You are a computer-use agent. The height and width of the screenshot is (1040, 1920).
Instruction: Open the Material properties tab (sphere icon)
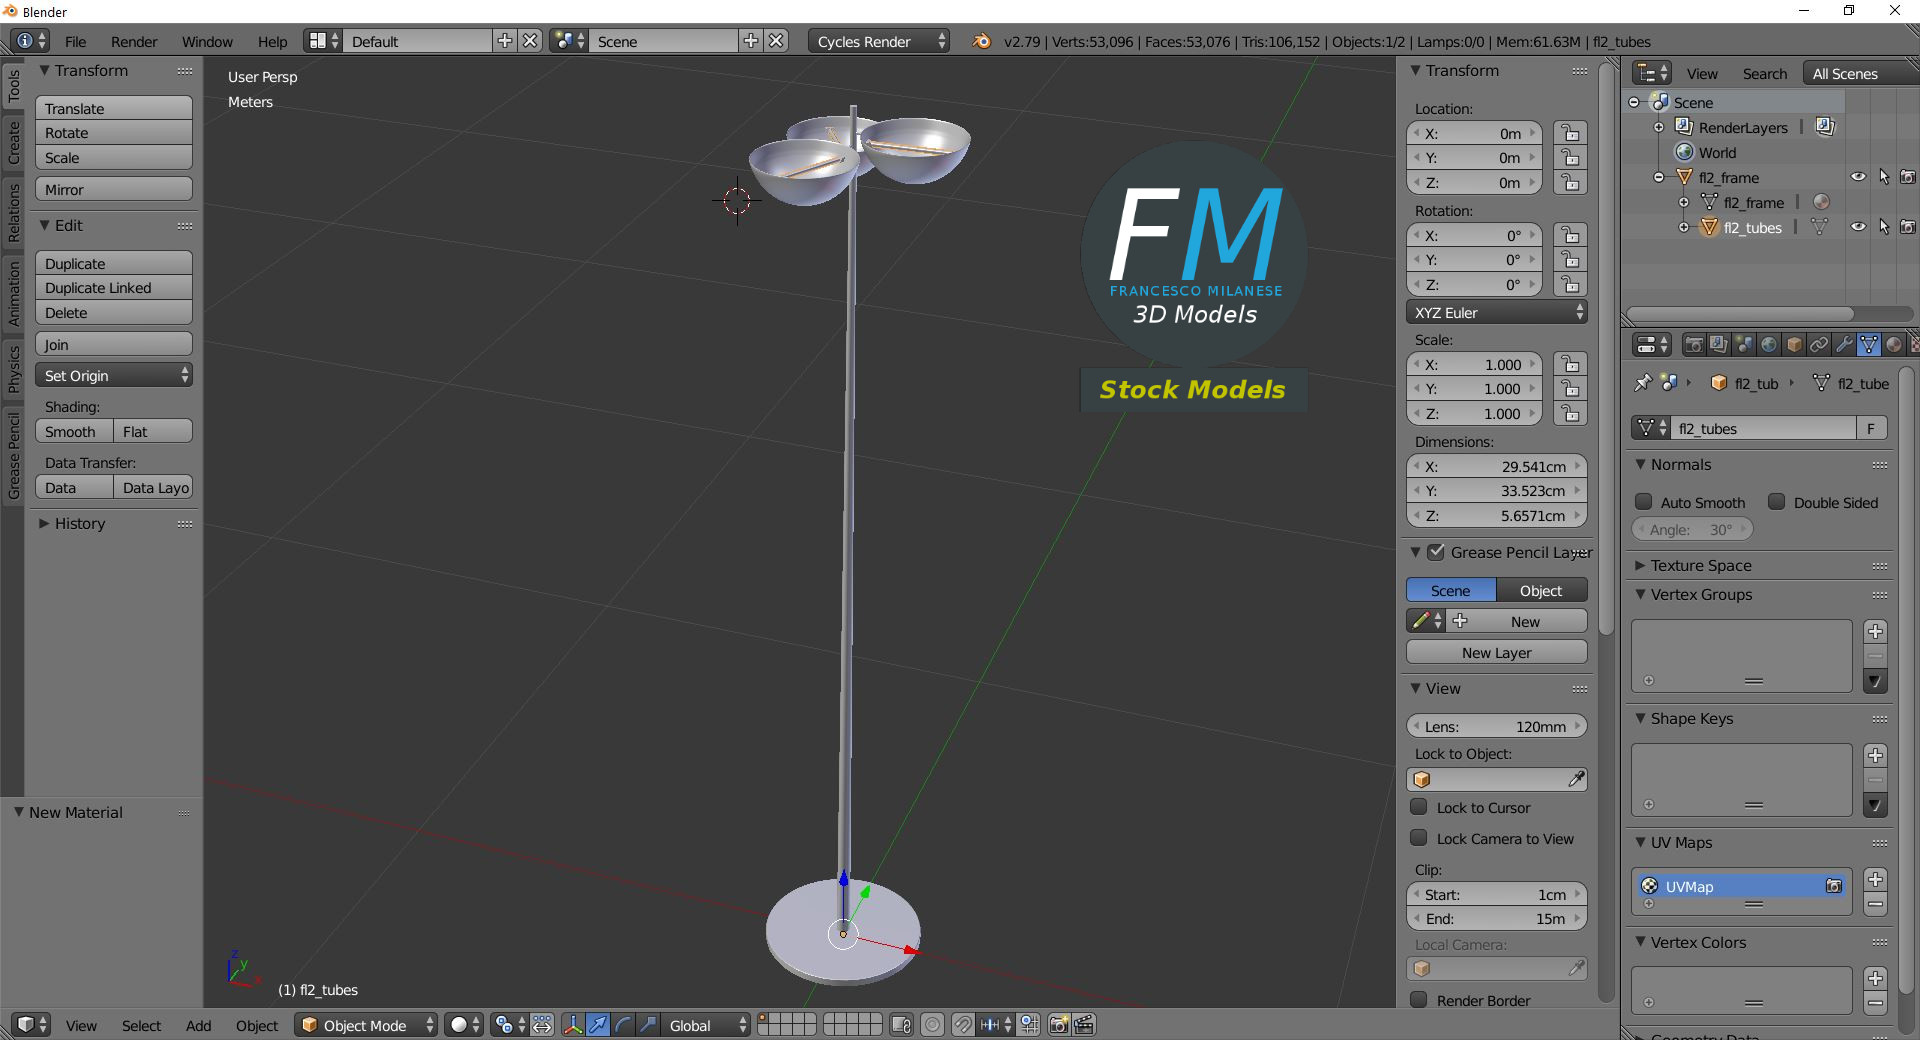[1894, 345]
